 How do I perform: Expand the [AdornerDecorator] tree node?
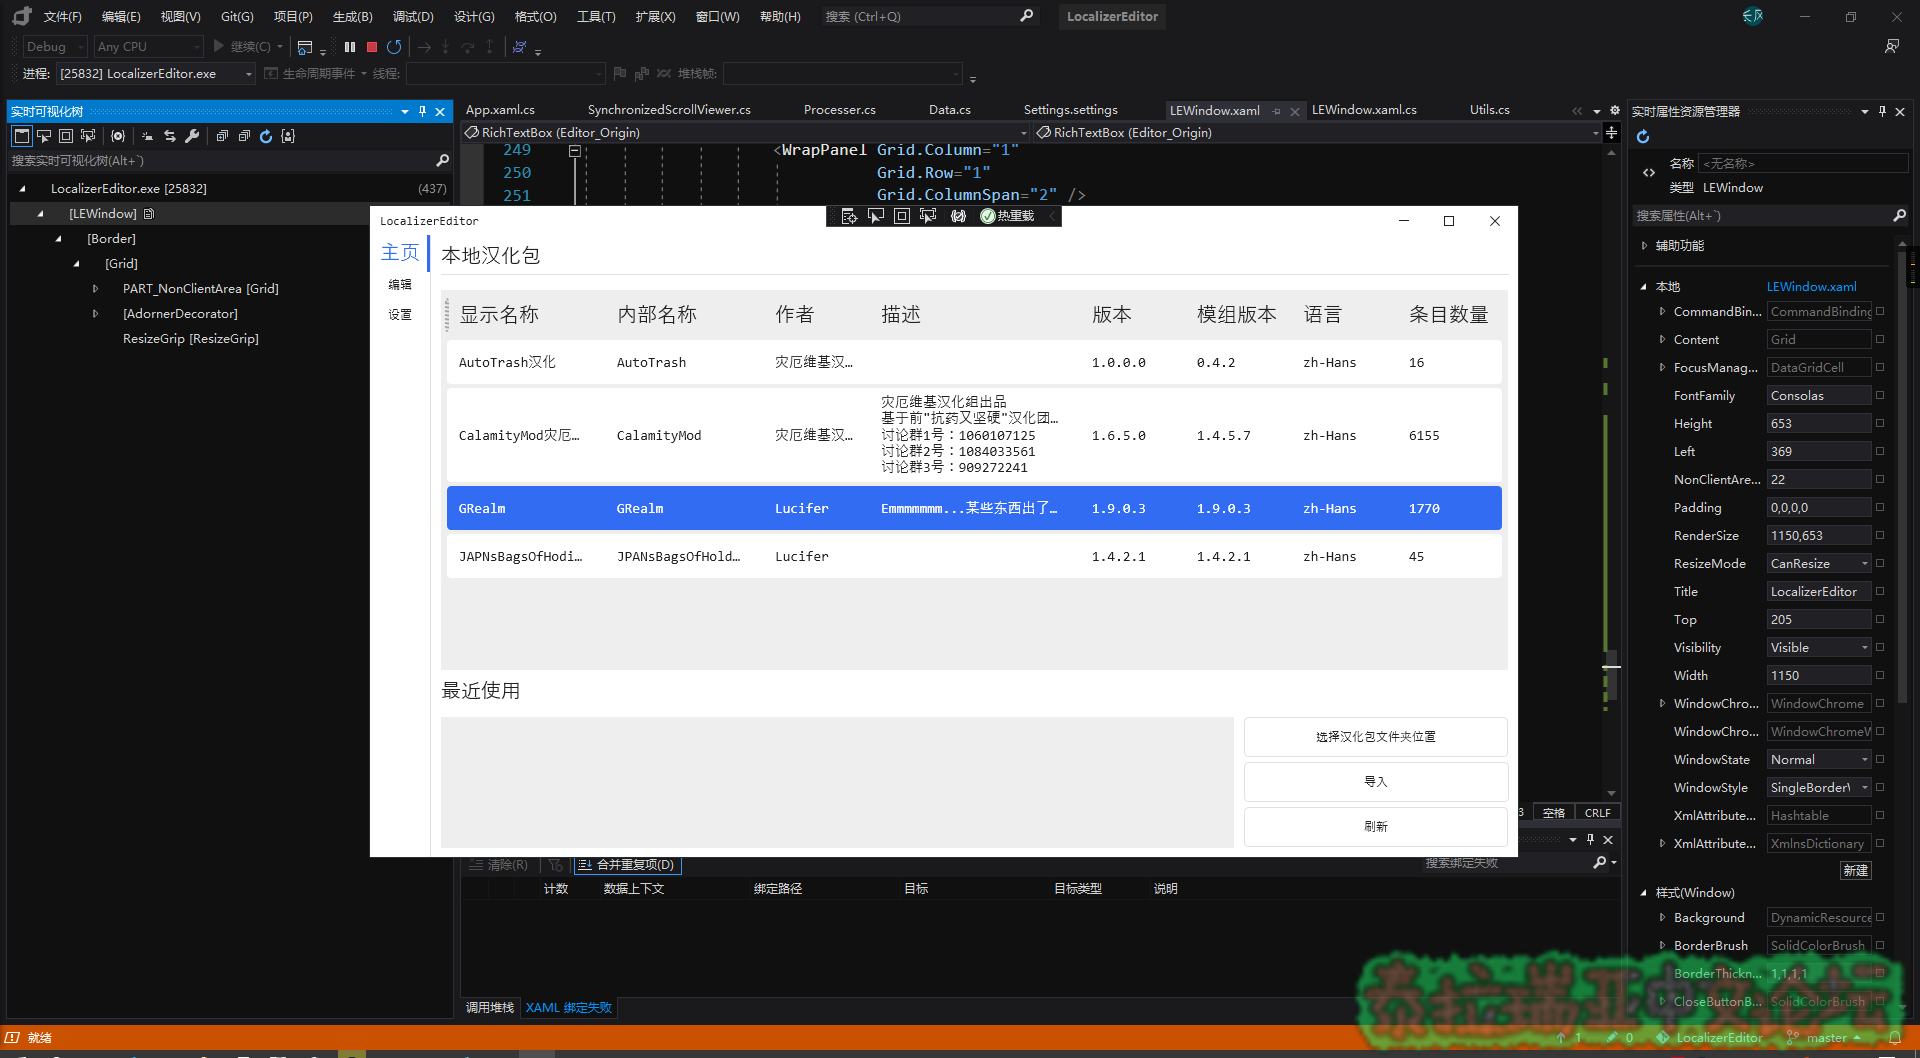pyautogui.click(x=96, y=314)
